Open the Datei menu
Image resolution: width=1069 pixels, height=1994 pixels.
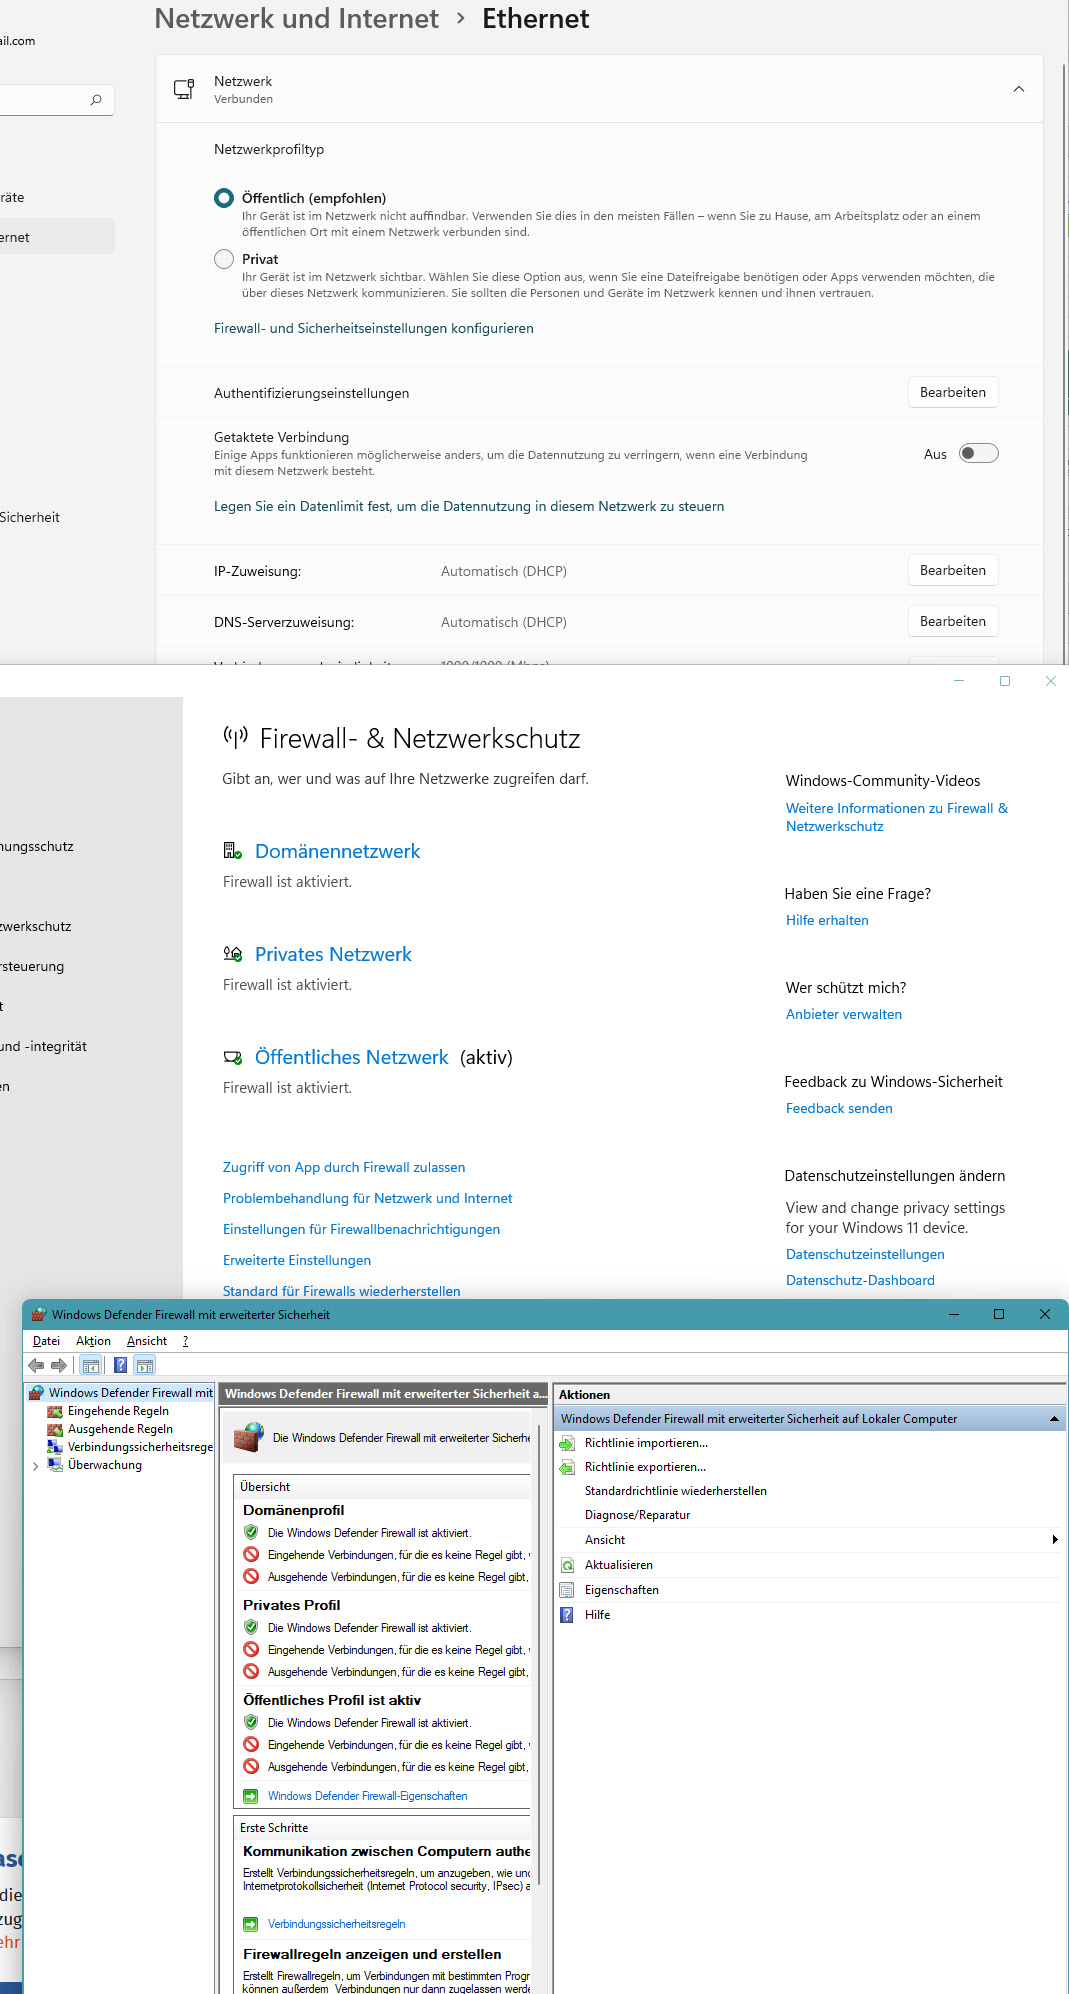(46, 1341)
